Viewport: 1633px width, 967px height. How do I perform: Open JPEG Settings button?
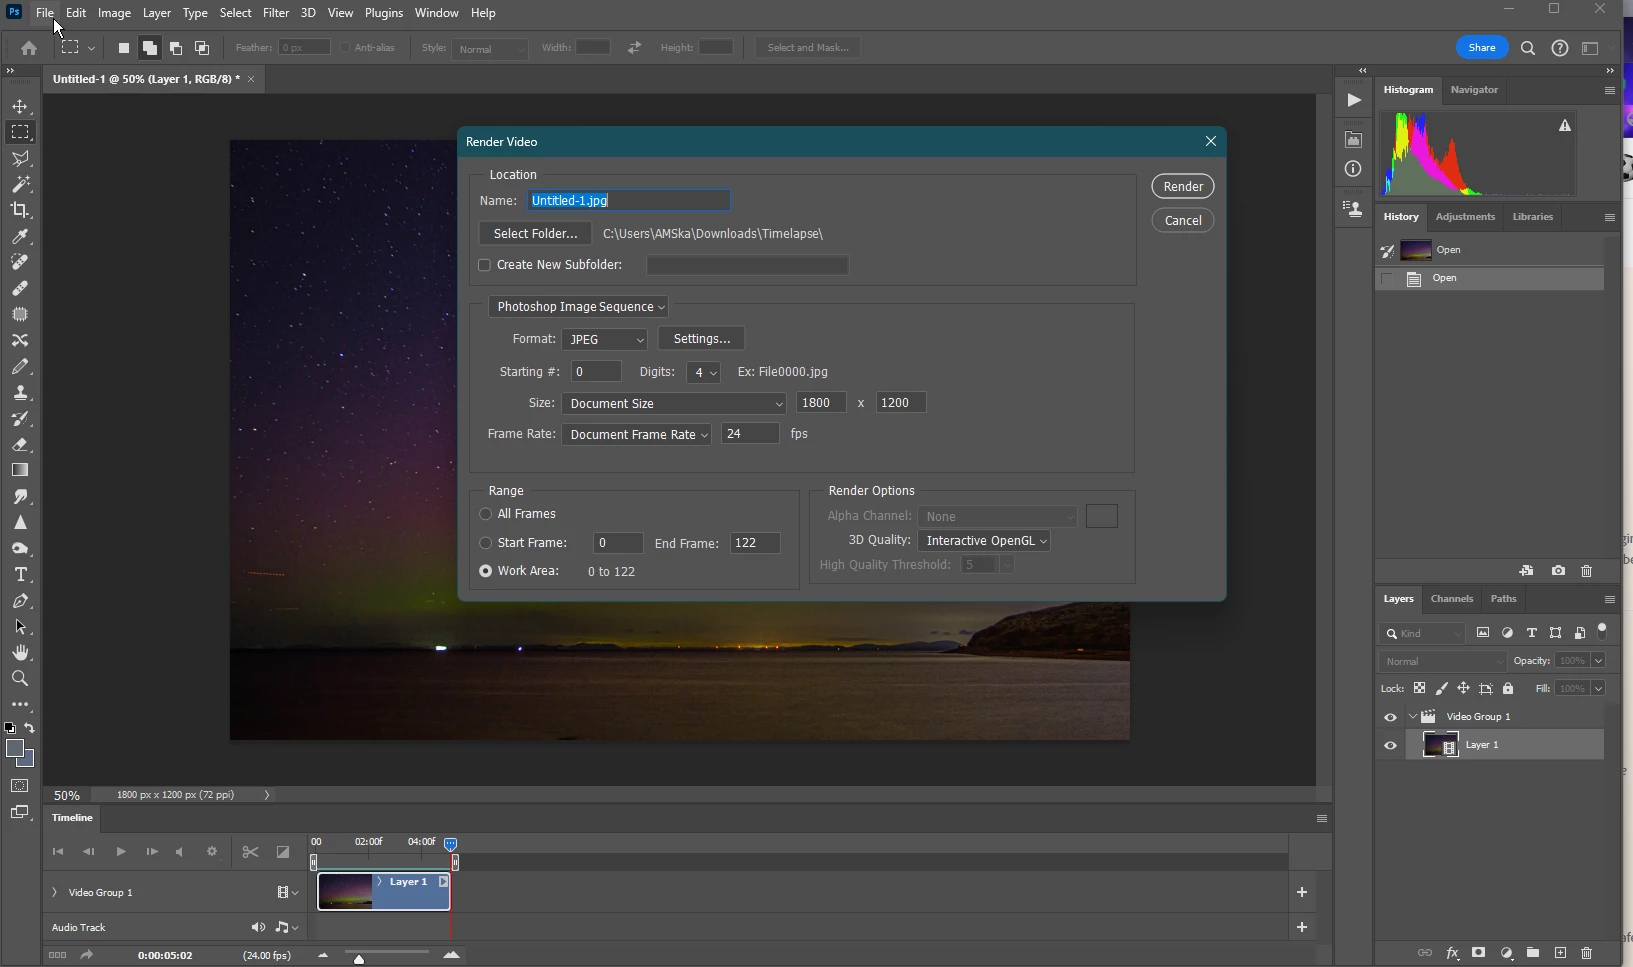point(702,339)
